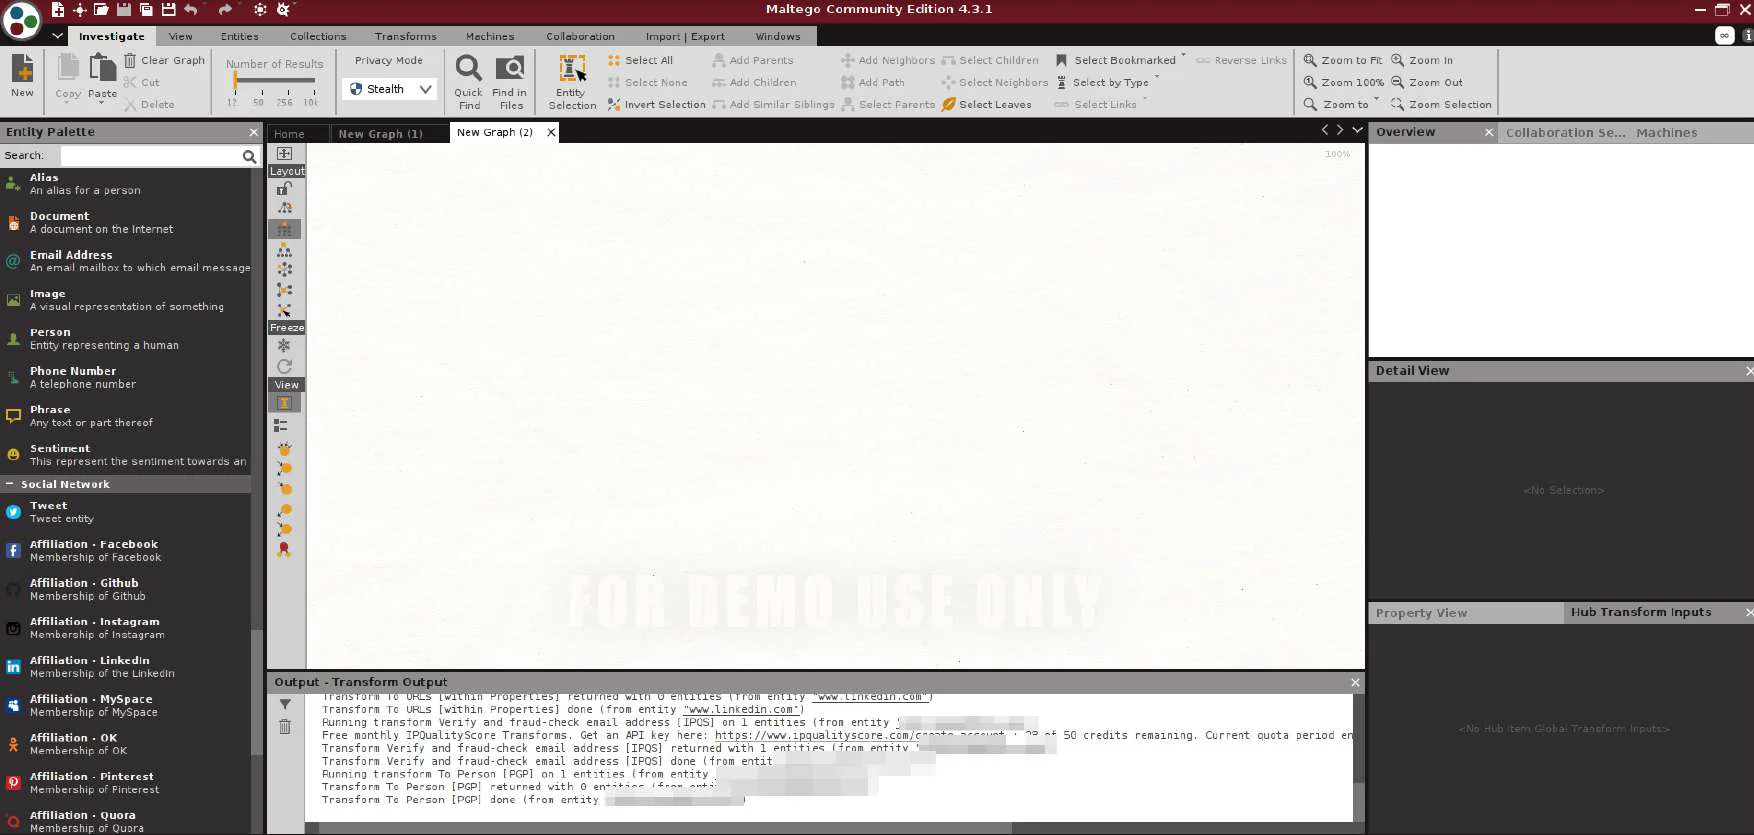
Task: Open Collaboration Session panel tab
Action: tap(1565, 132)
